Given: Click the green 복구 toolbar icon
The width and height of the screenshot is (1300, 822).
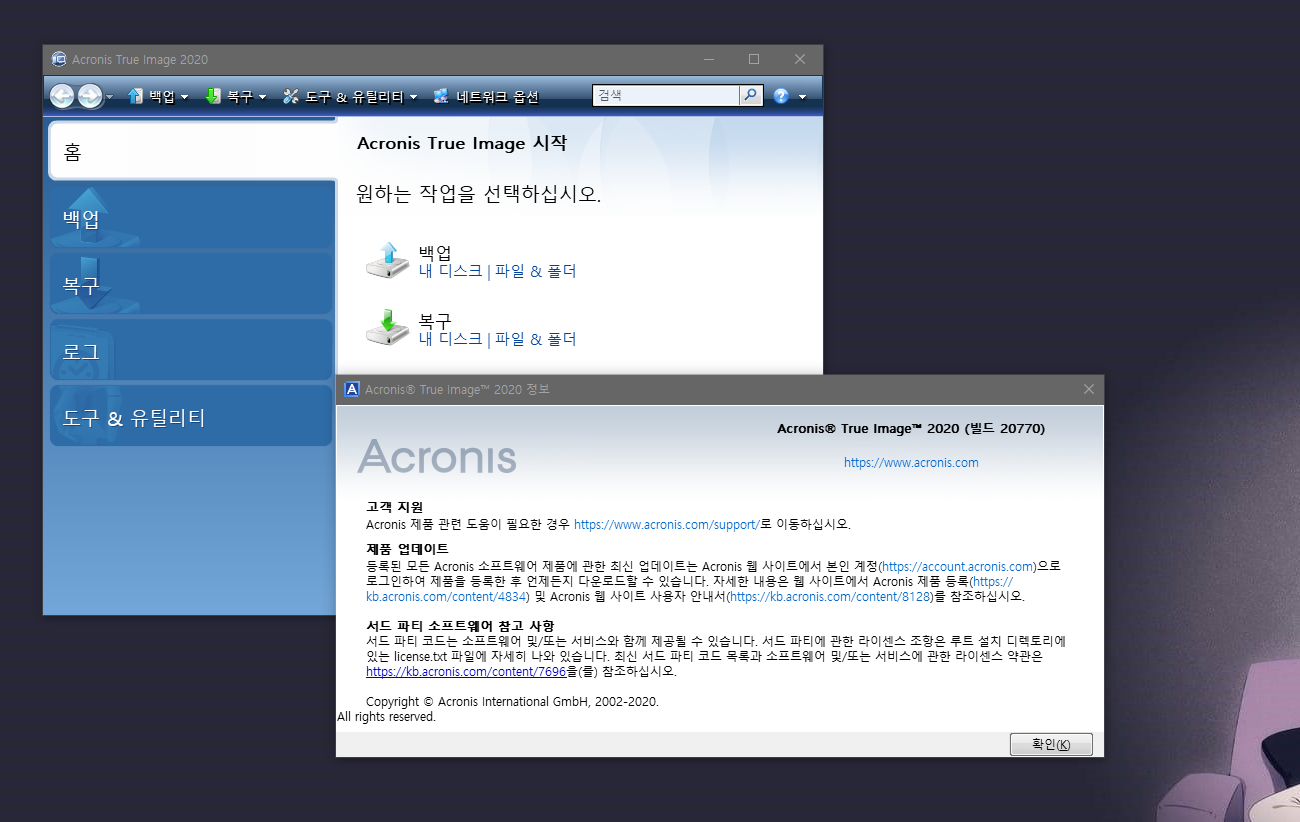Looking at the screenshot, I should coord(212,96).
